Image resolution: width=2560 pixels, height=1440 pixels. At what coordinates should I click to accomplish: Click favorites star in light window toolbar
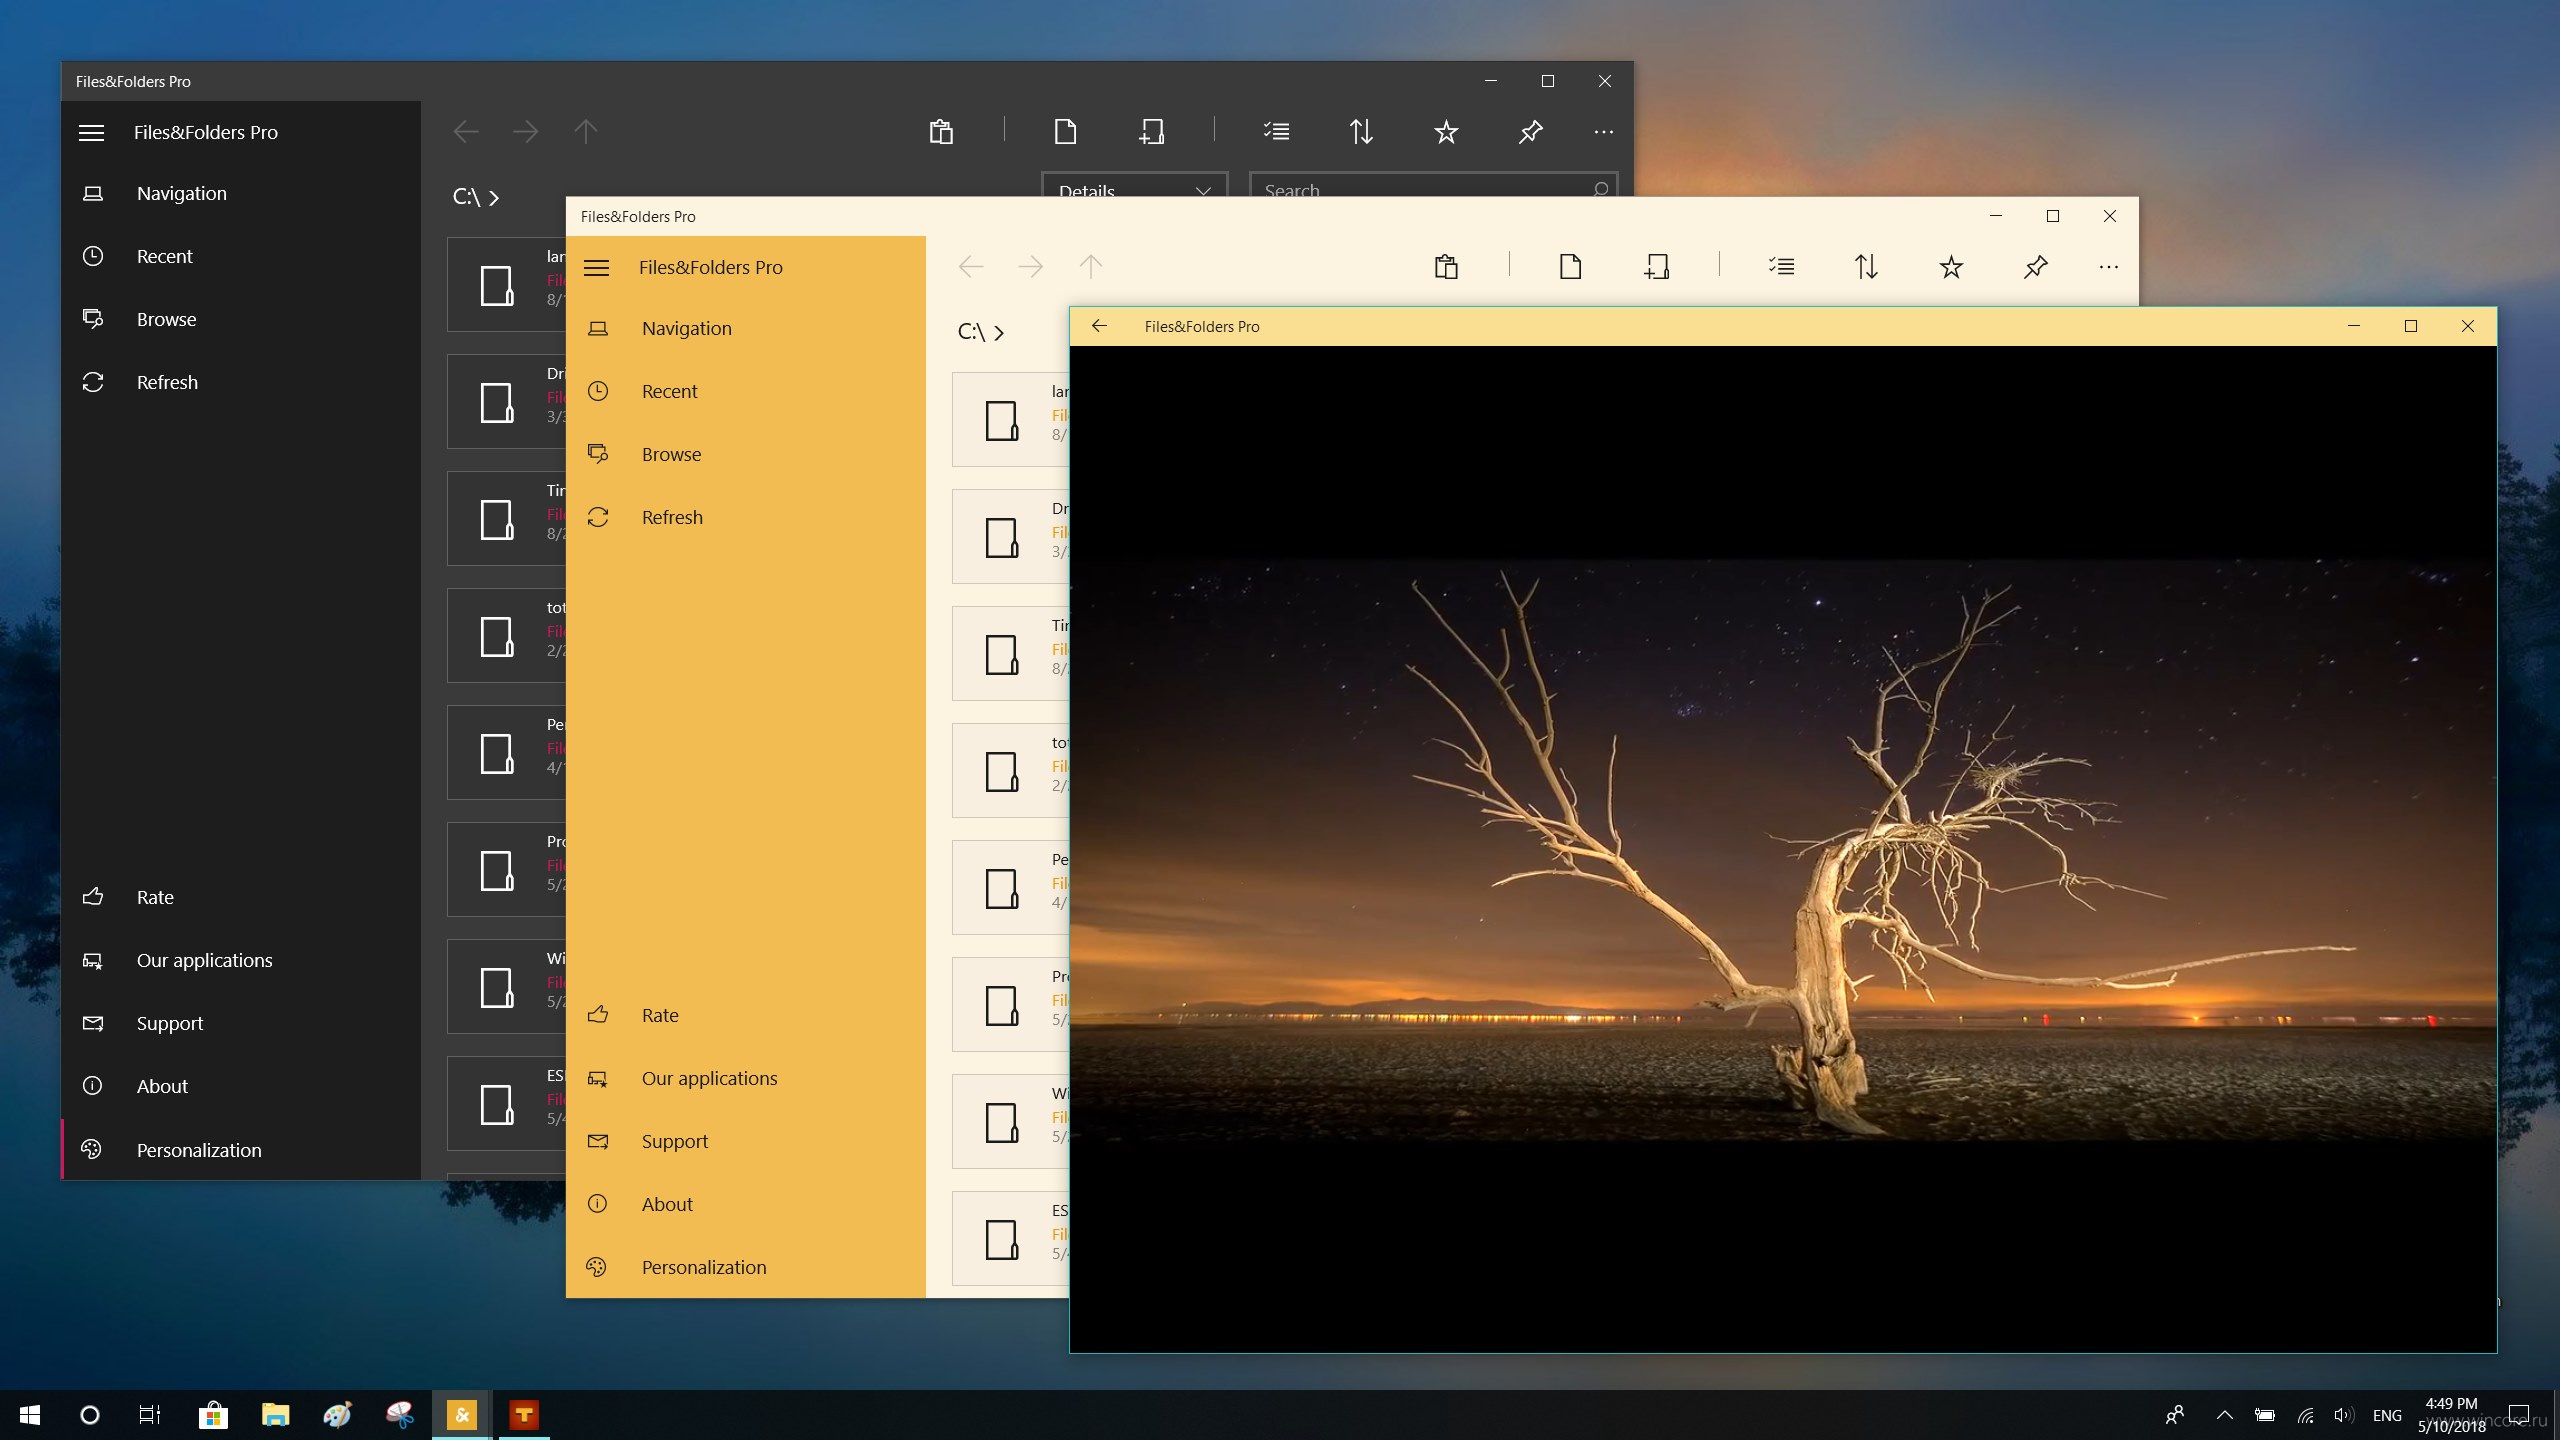[1951, 266]
